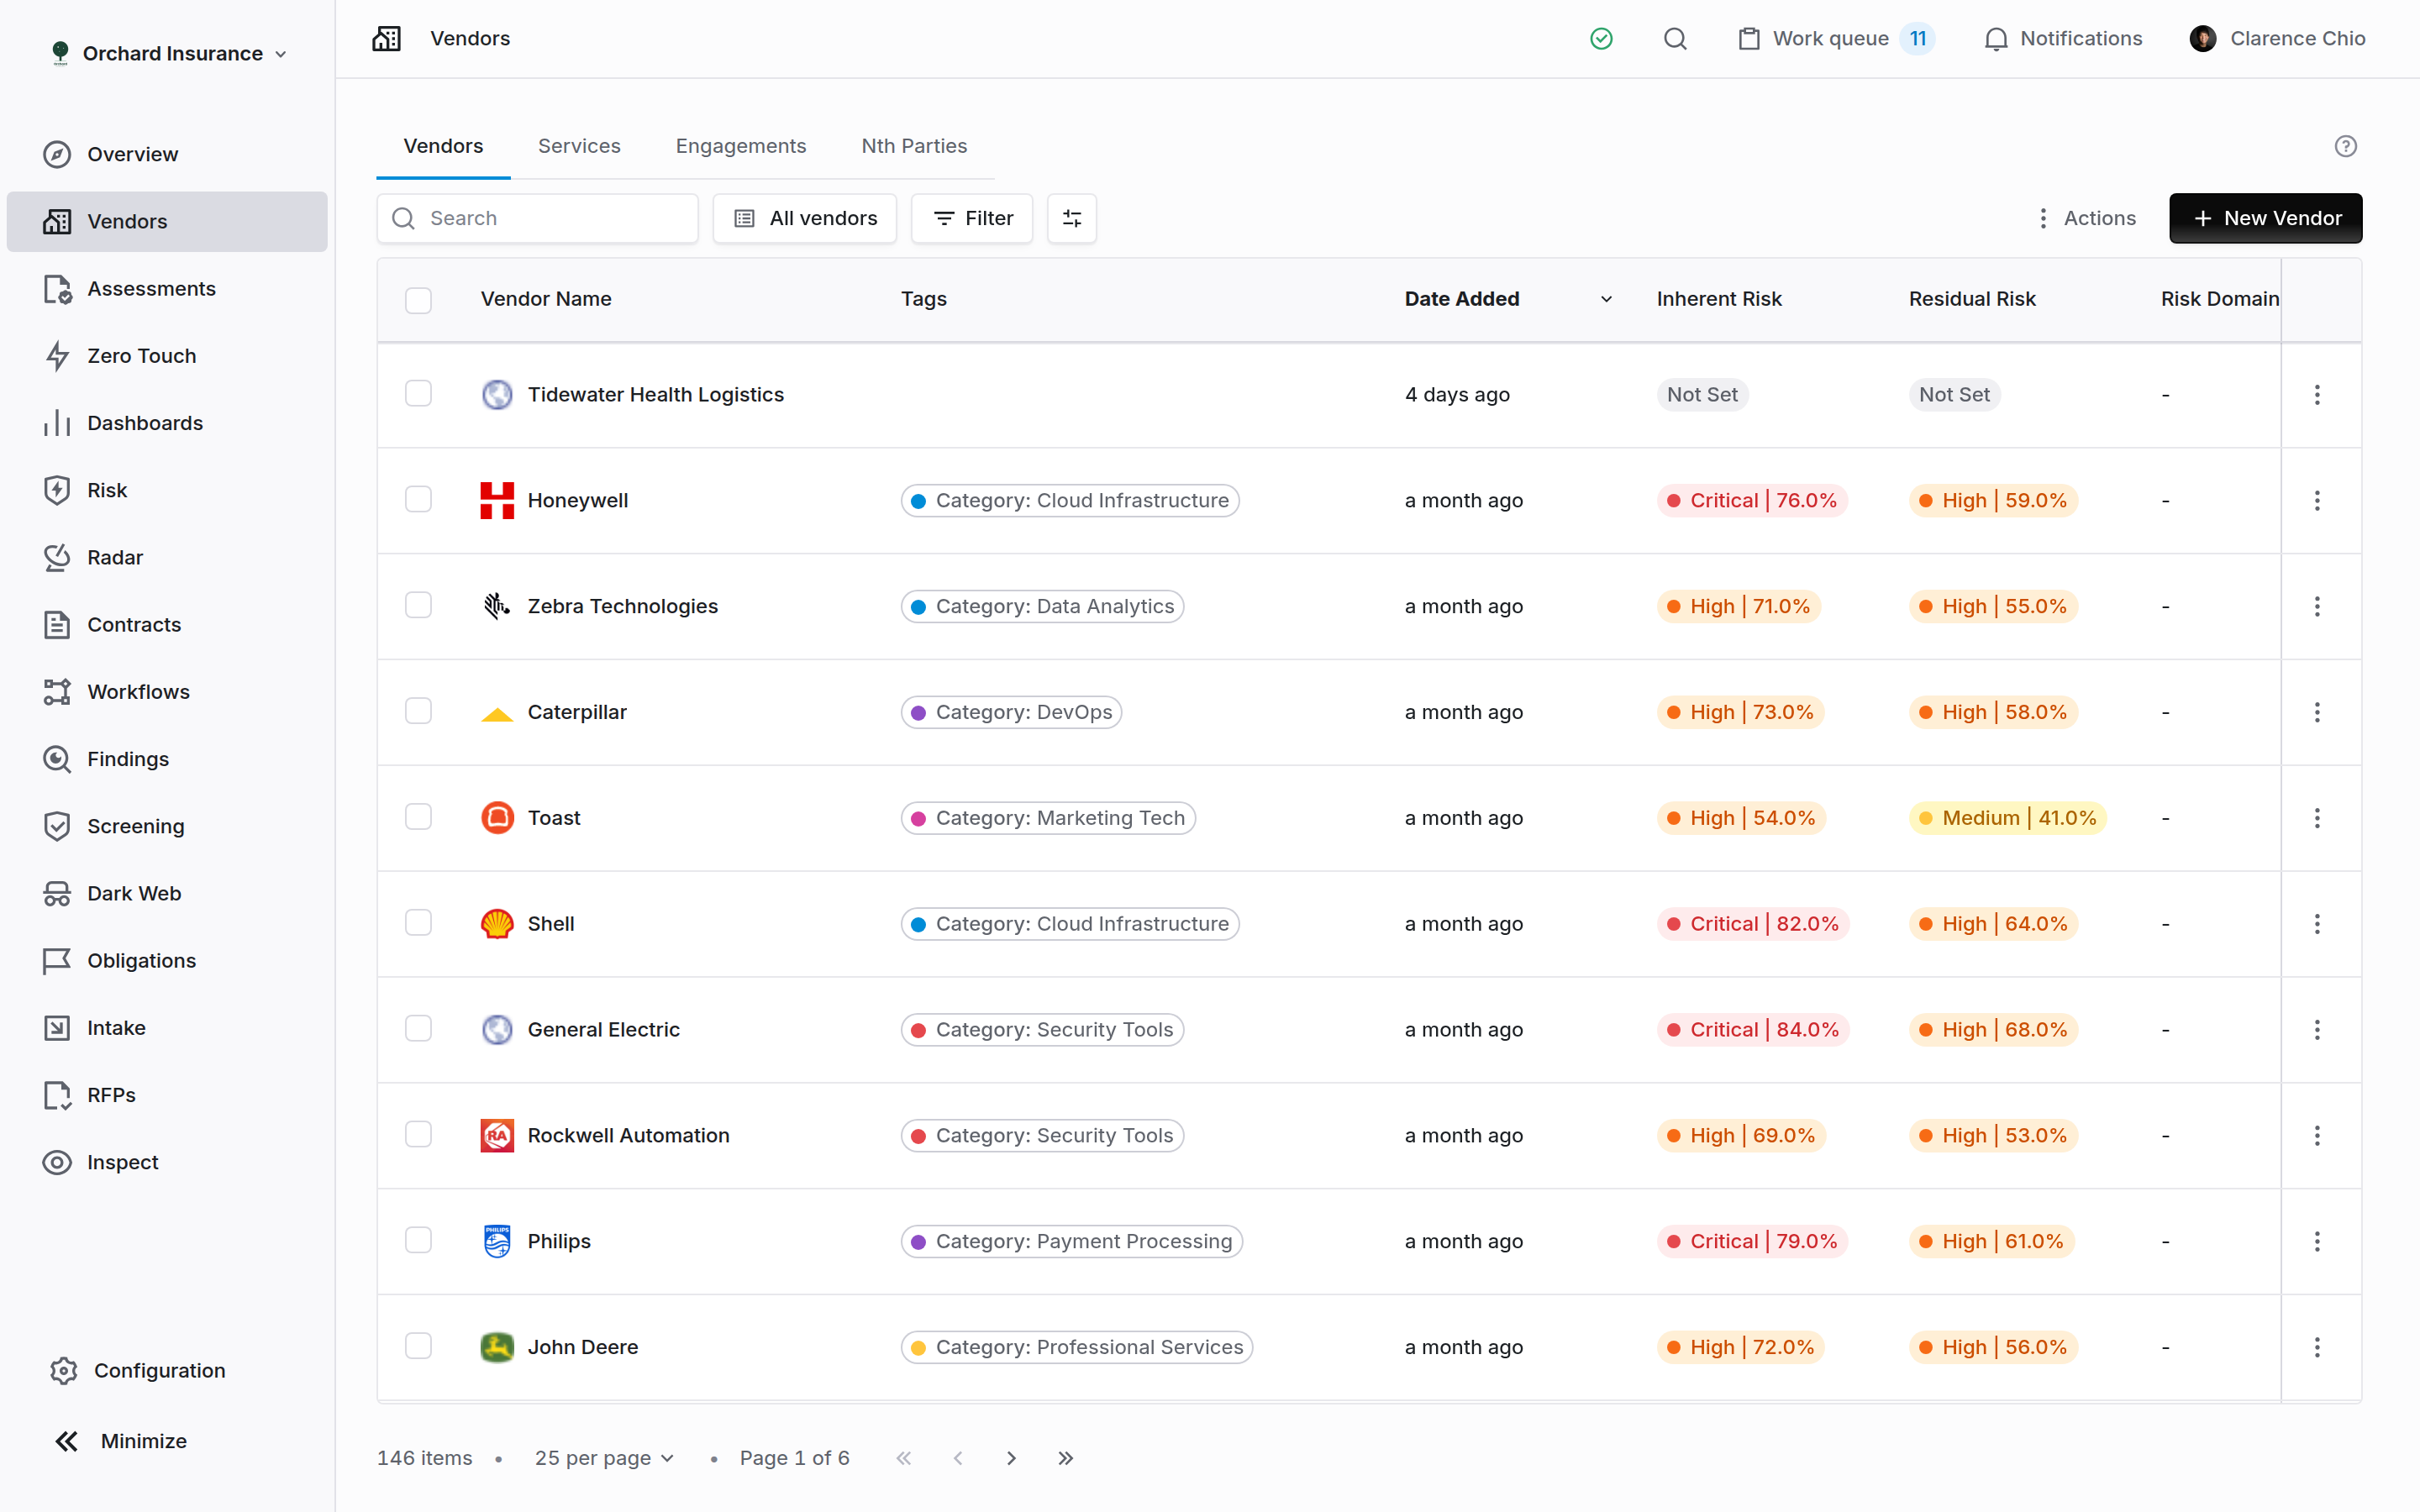Open the RFPs section
The height and width of the screenshot is (1512, 2420).
coord(167,1095)
